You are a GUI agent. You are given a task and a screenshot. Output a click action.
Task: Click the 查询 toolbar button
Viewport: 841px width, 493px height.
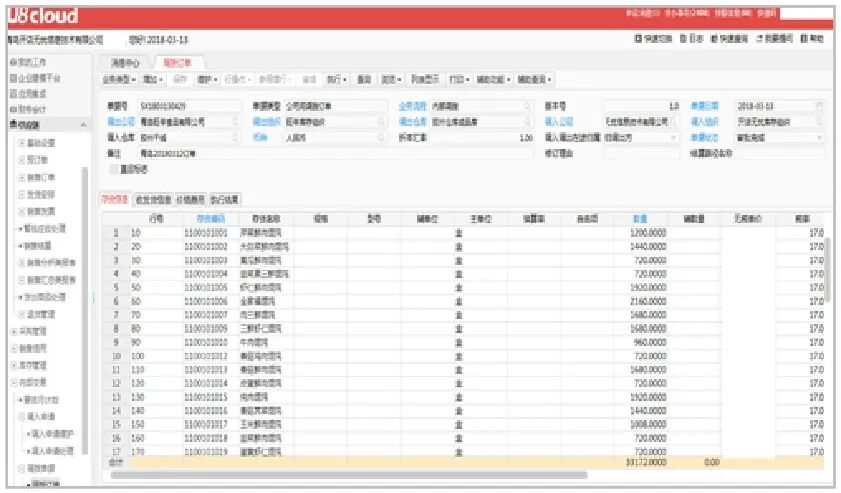point(364,79)
